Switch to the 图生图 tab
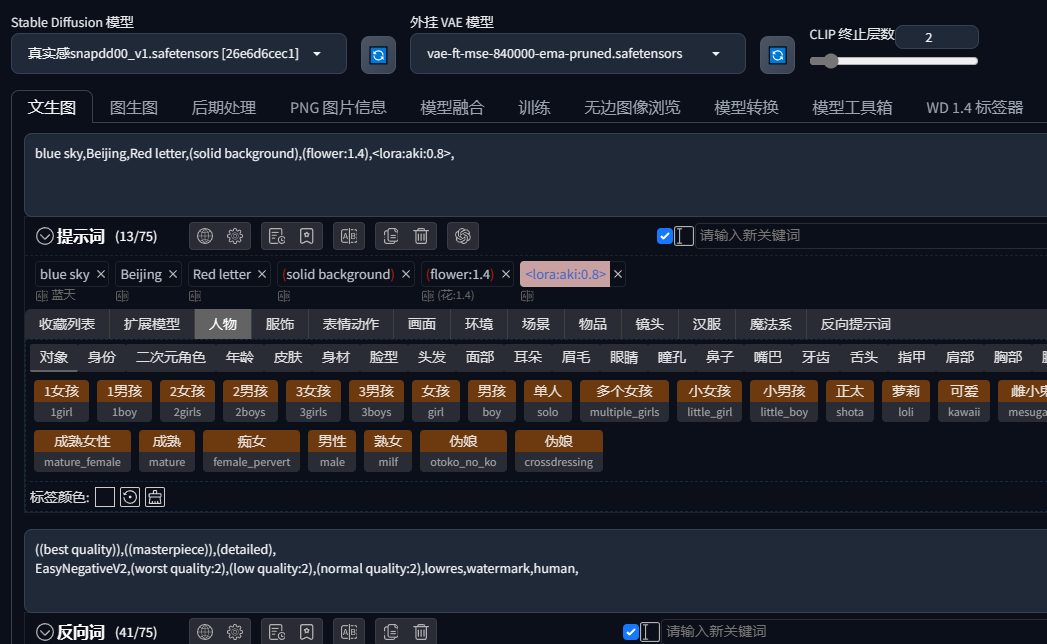The image size is (1047, 644). 133,107
